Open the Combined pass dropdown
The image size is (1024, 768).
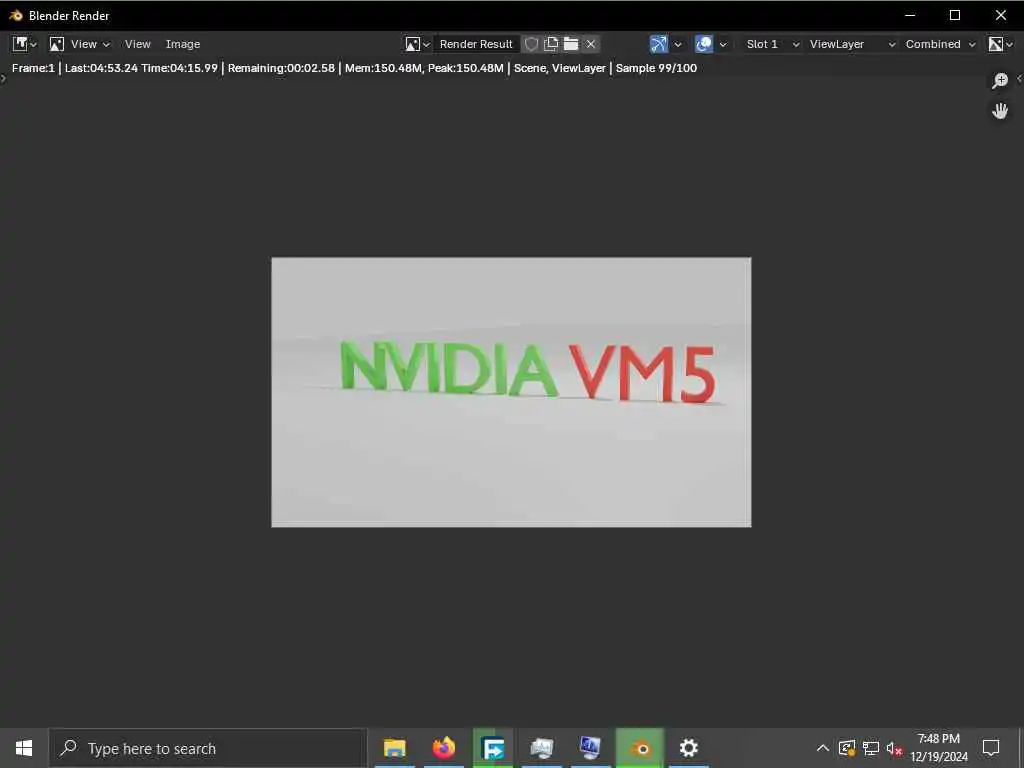pyautogui.click(x=940, y=44)
